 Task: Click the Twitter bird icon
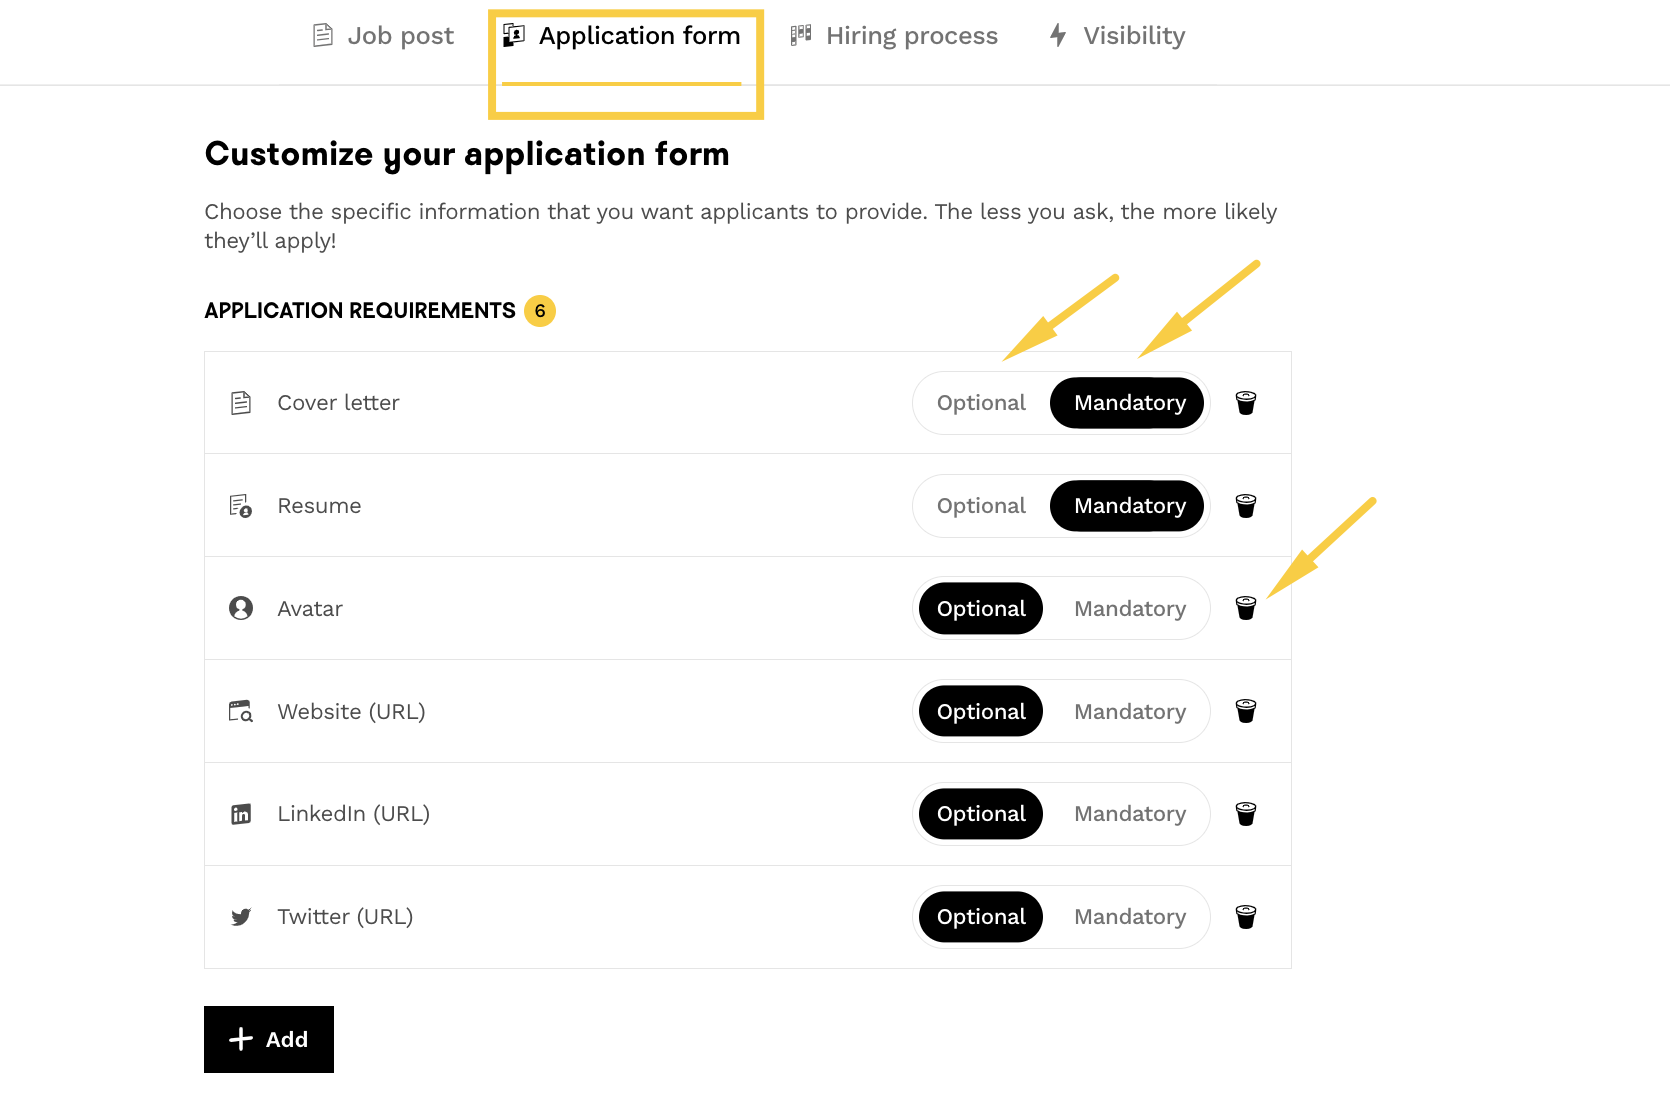tap(241, 917)
